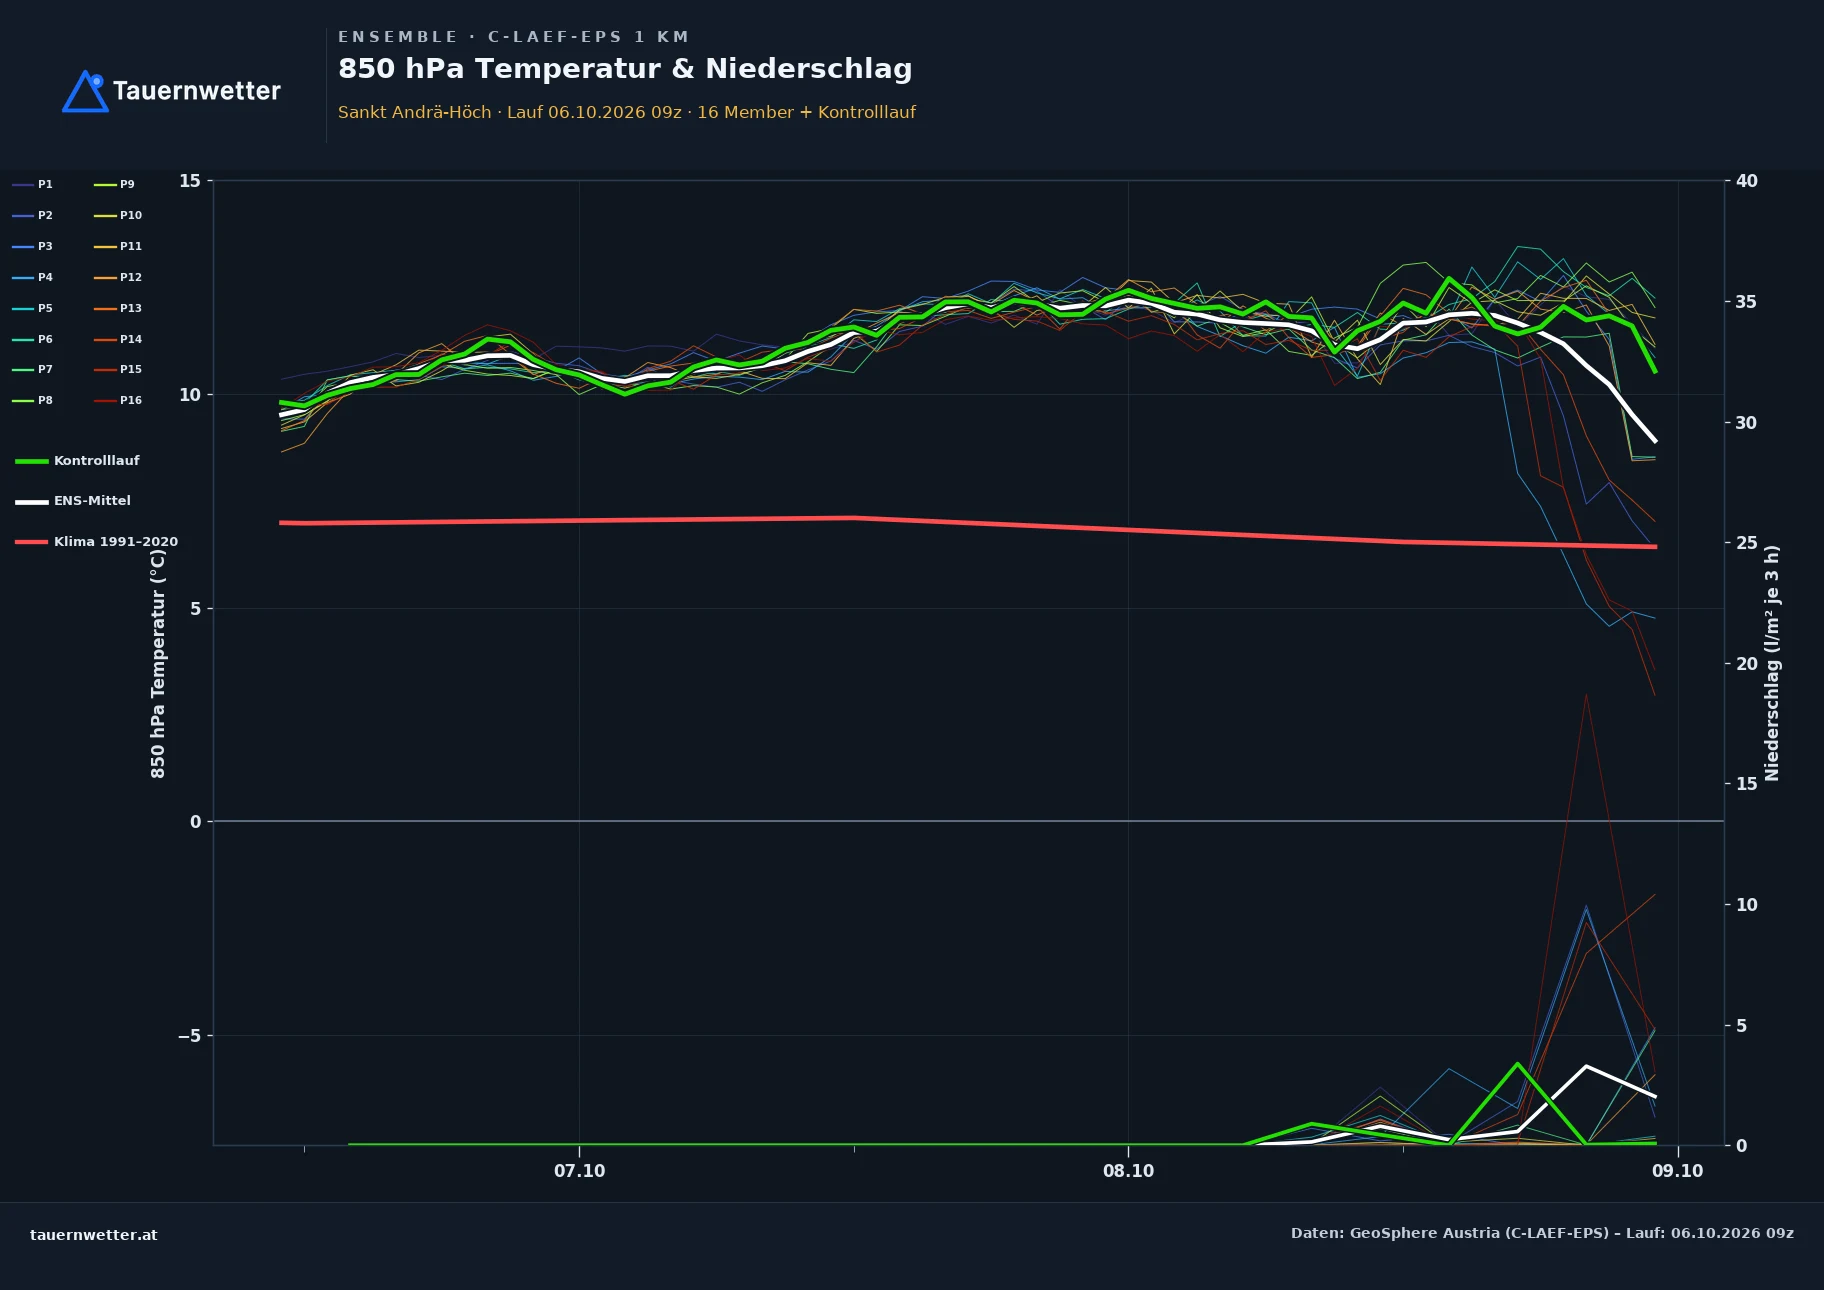
Task: Open the tauernwetter.at footer link
Action: [x=94, y=1234]
